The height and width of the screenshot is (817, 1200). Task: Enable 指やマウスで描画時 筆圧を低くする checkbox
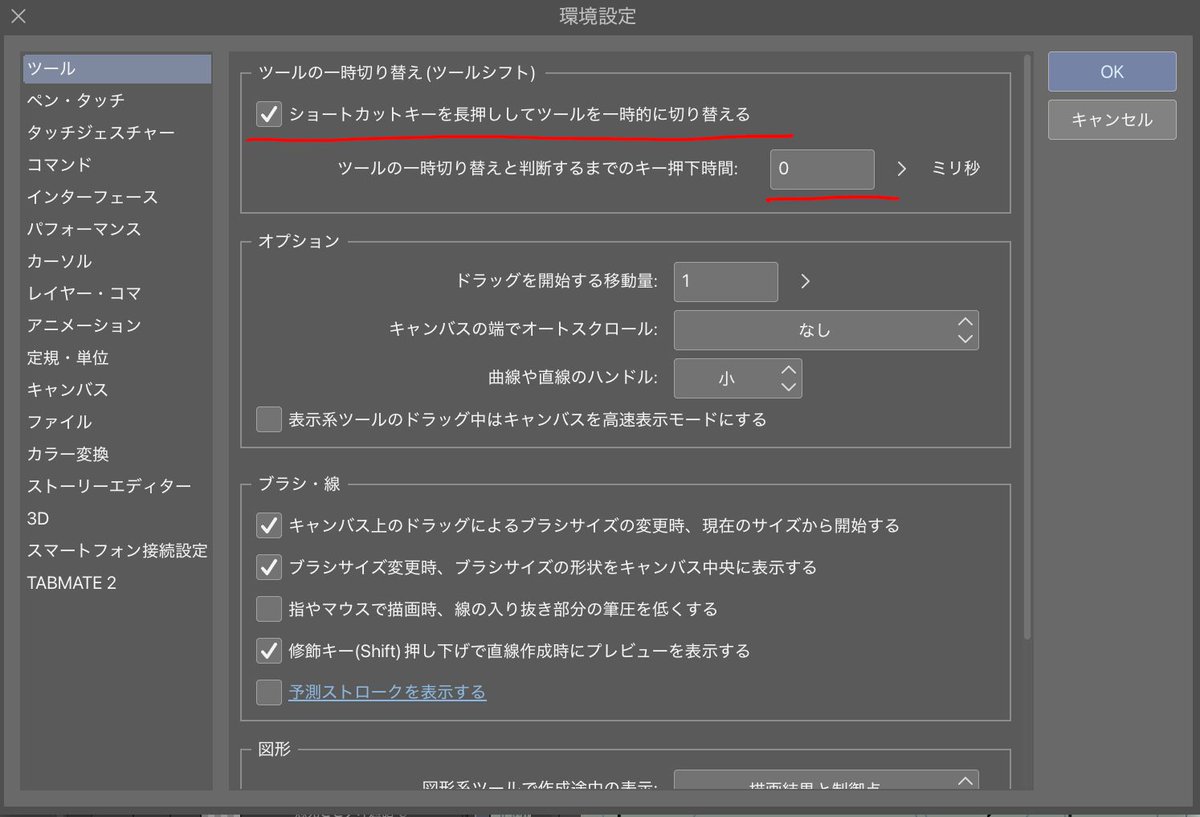(269, 608)
